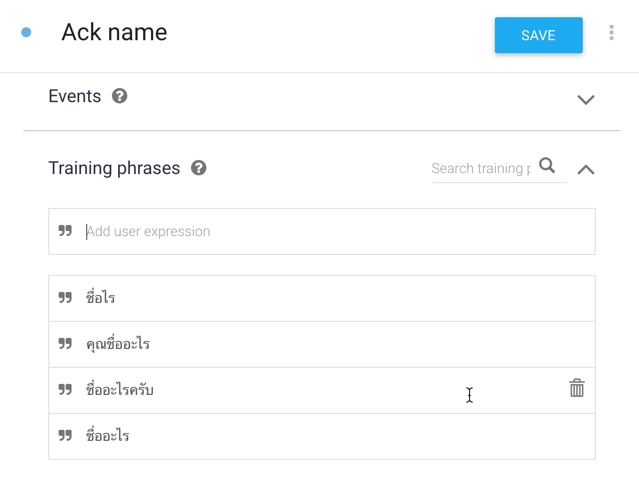Click the Ack name intent title
Viewport: 639px width, 494px height.
[114, 32]
